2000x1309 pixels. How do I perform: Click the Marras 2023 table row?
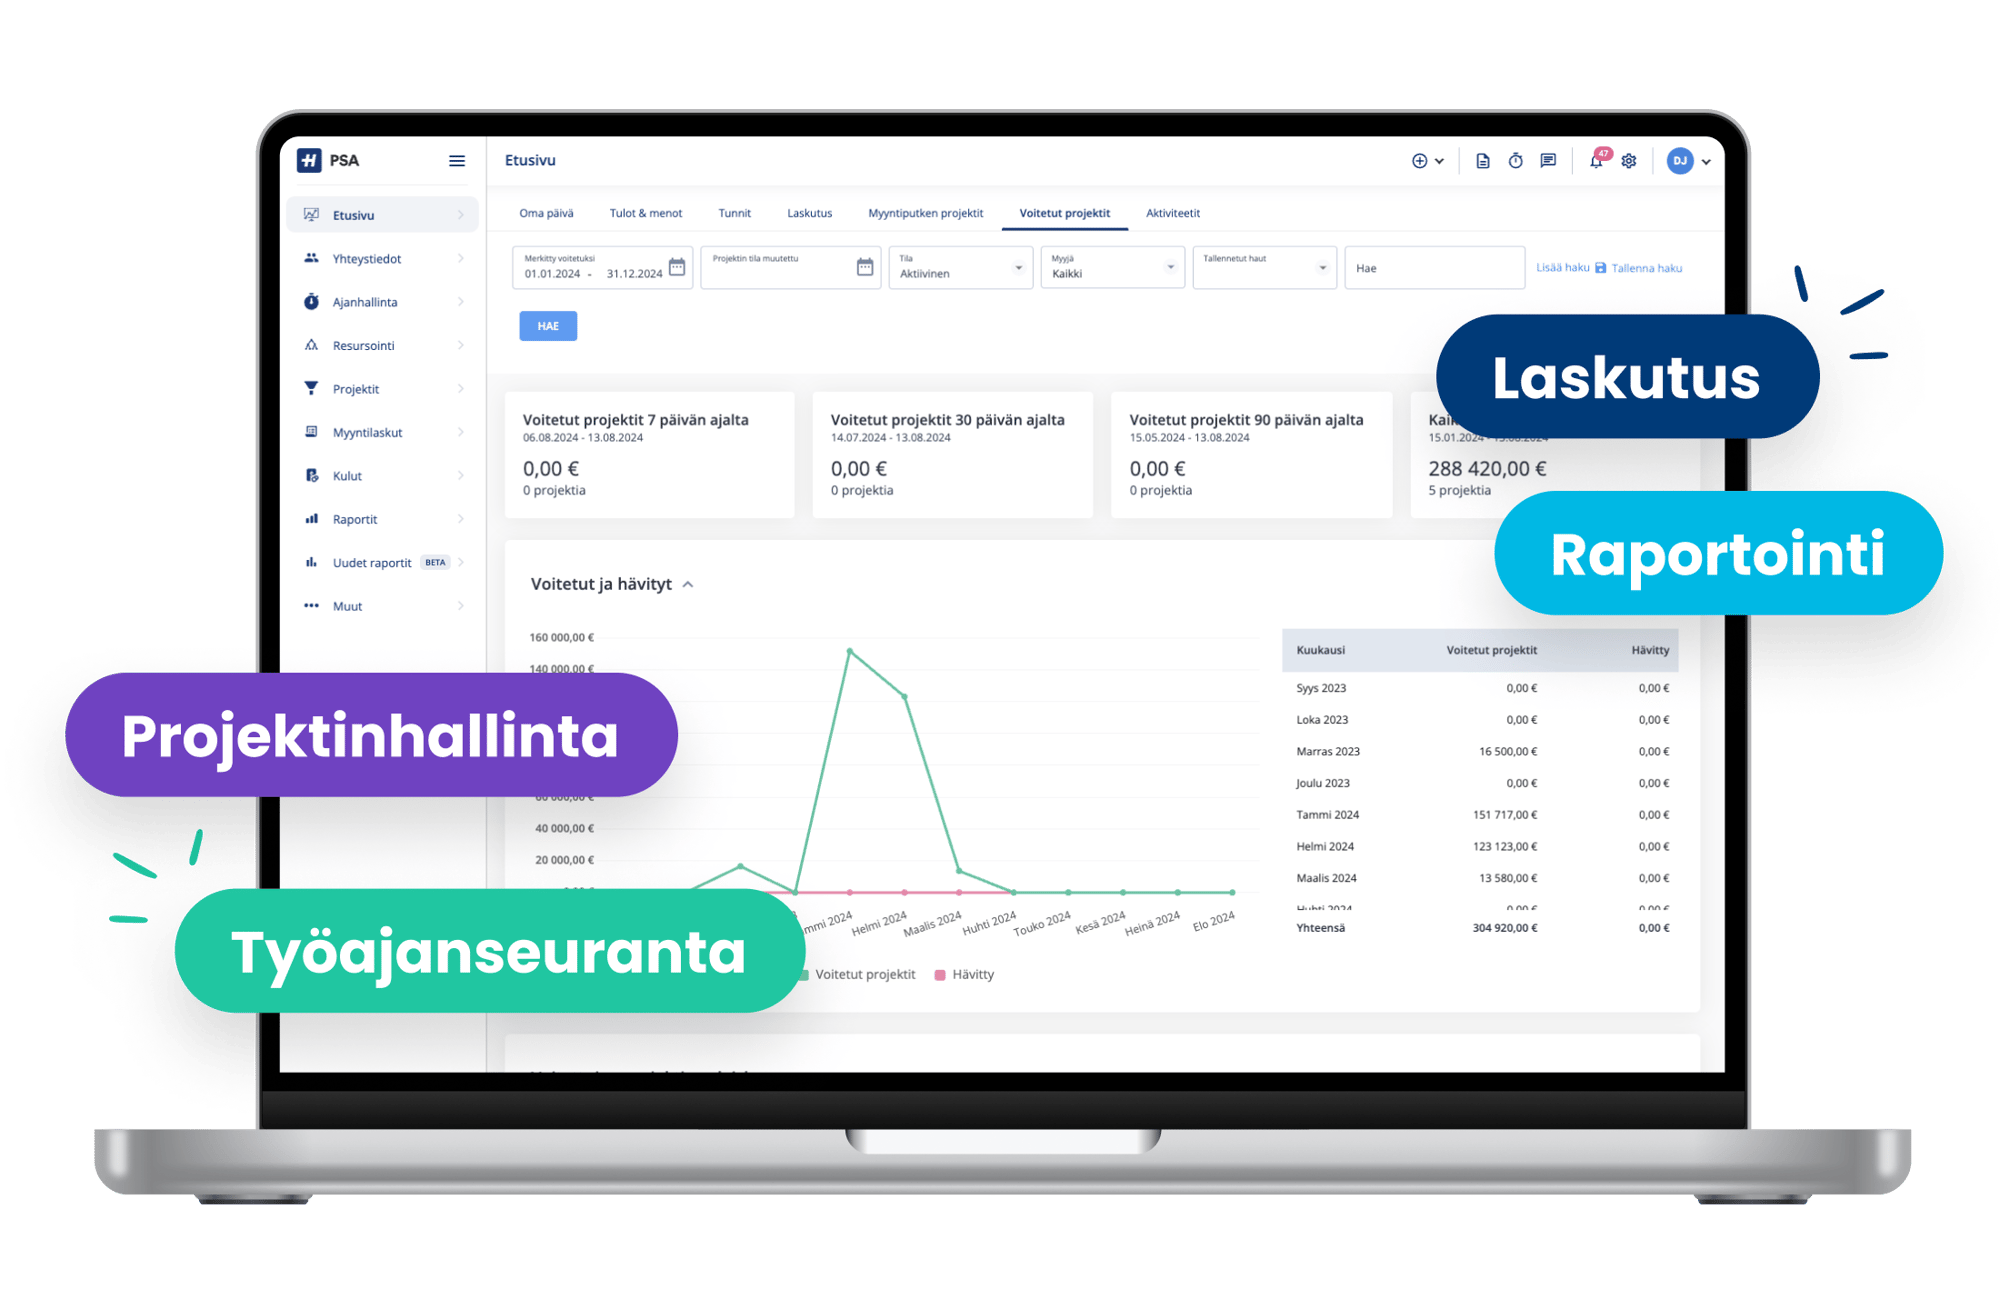click(x=1481, y=751)
